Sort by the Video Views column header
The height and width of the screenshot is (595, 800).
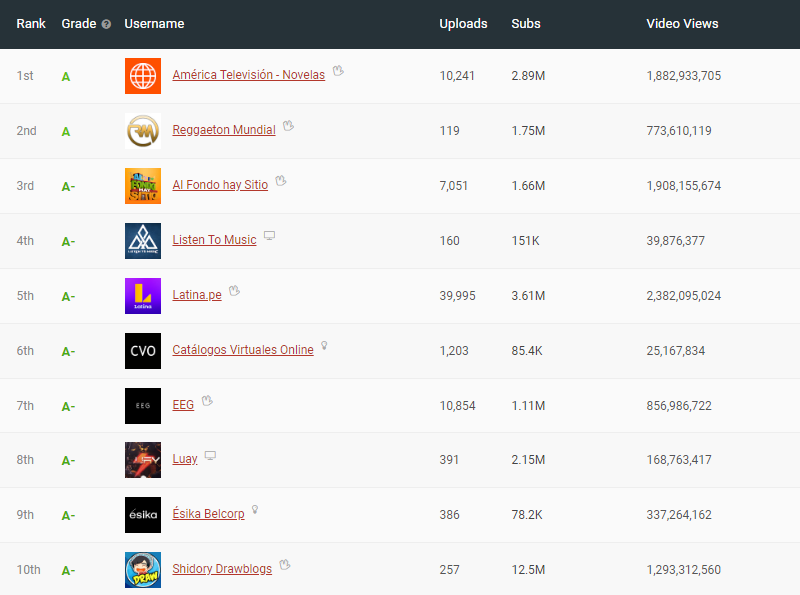click(x=682, y=24)
